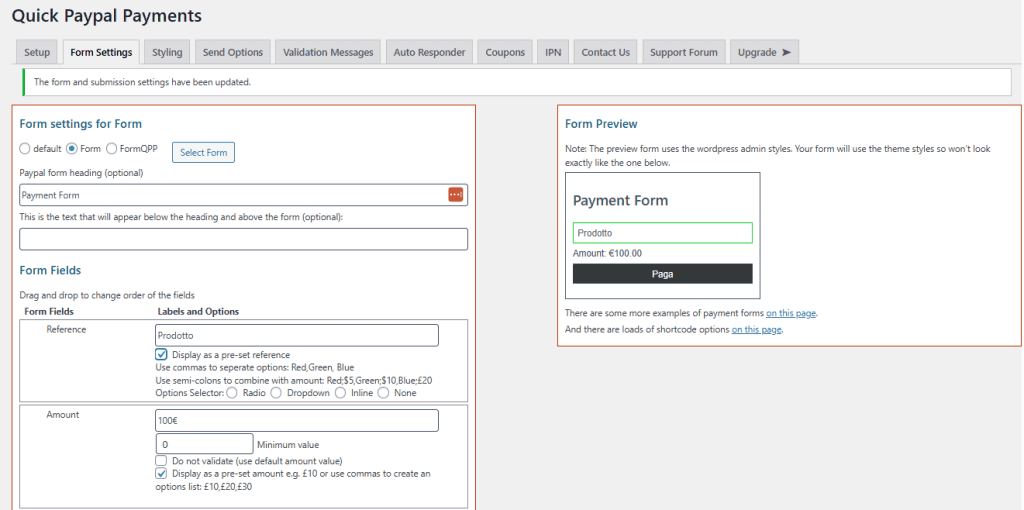1024x510 pixels.
Task: Open Support Forum tab
Action: tap(684, 52)
